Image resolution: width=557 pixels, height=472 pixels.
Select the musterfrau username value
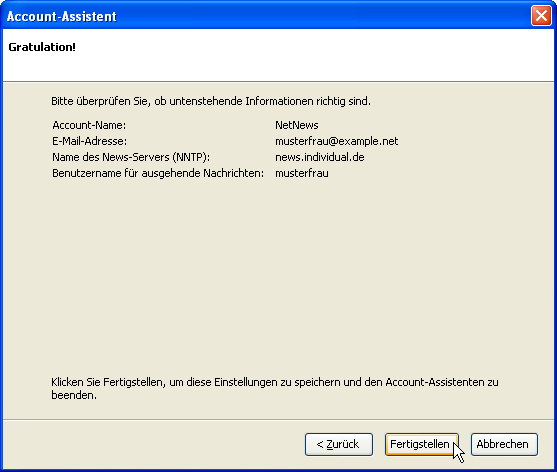tap(302, 173)
